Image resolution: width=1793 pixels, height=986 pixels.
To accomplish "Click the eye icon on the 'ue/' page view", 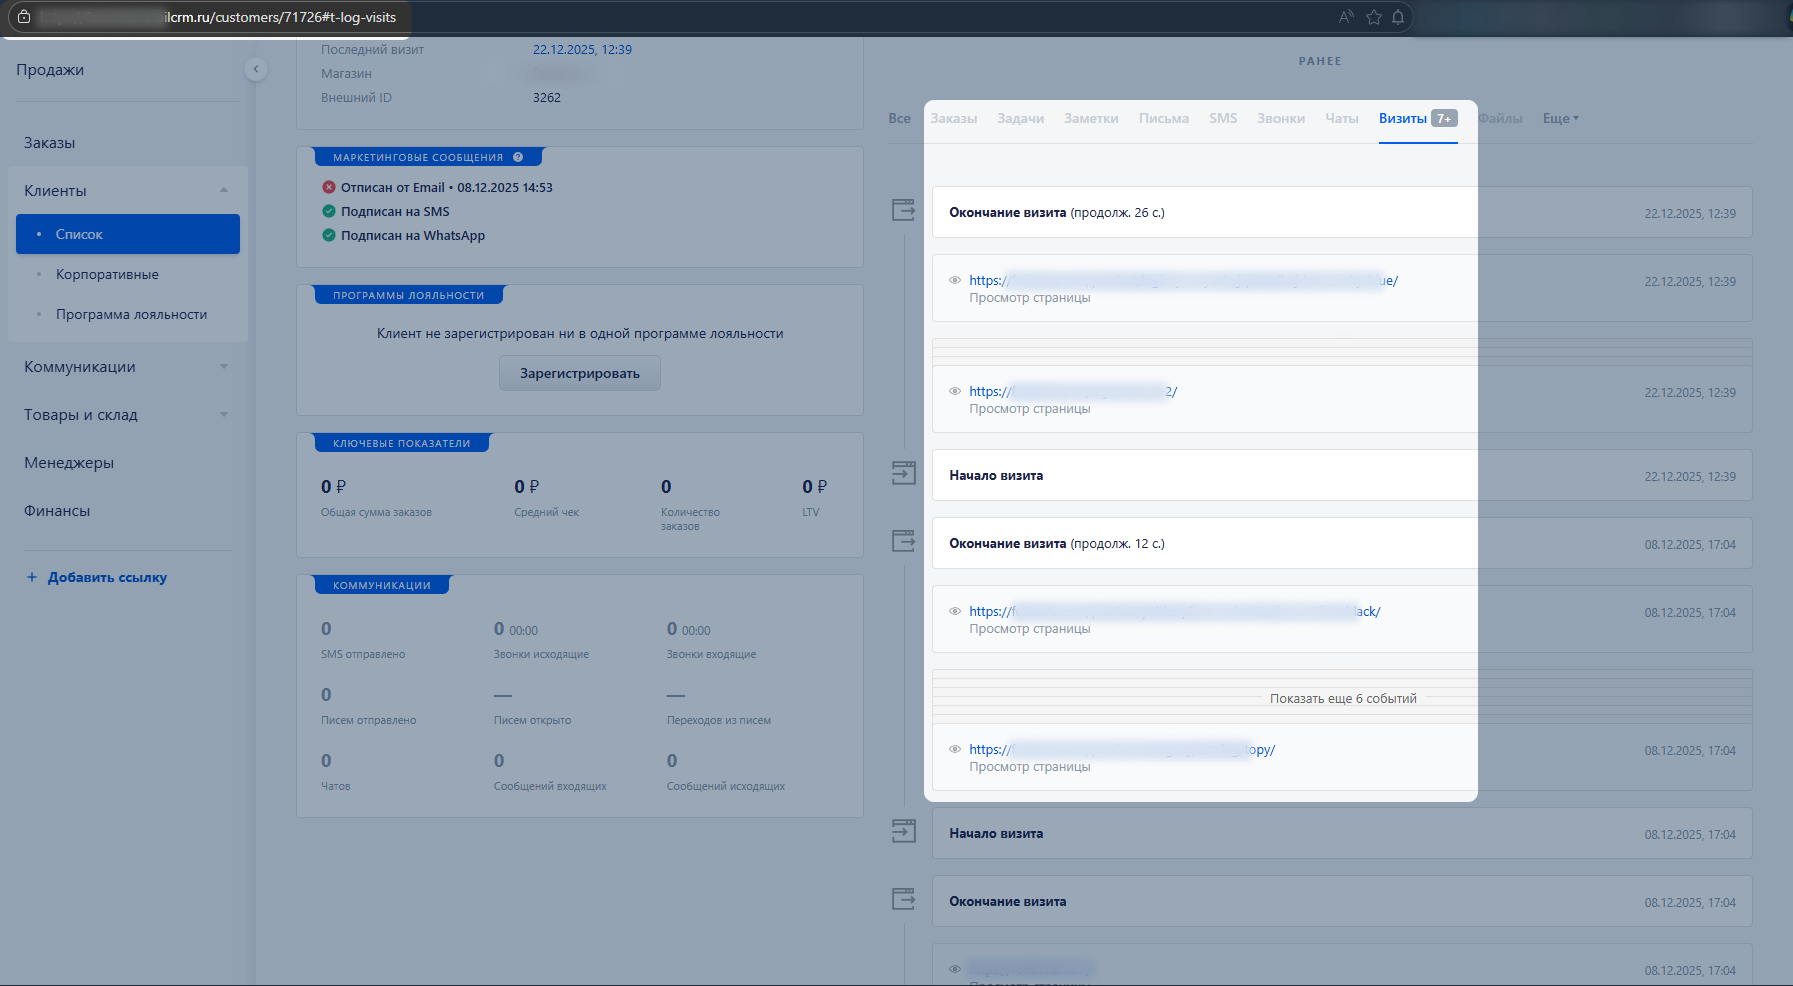I will pyautogui.click(x=955, y=281).
